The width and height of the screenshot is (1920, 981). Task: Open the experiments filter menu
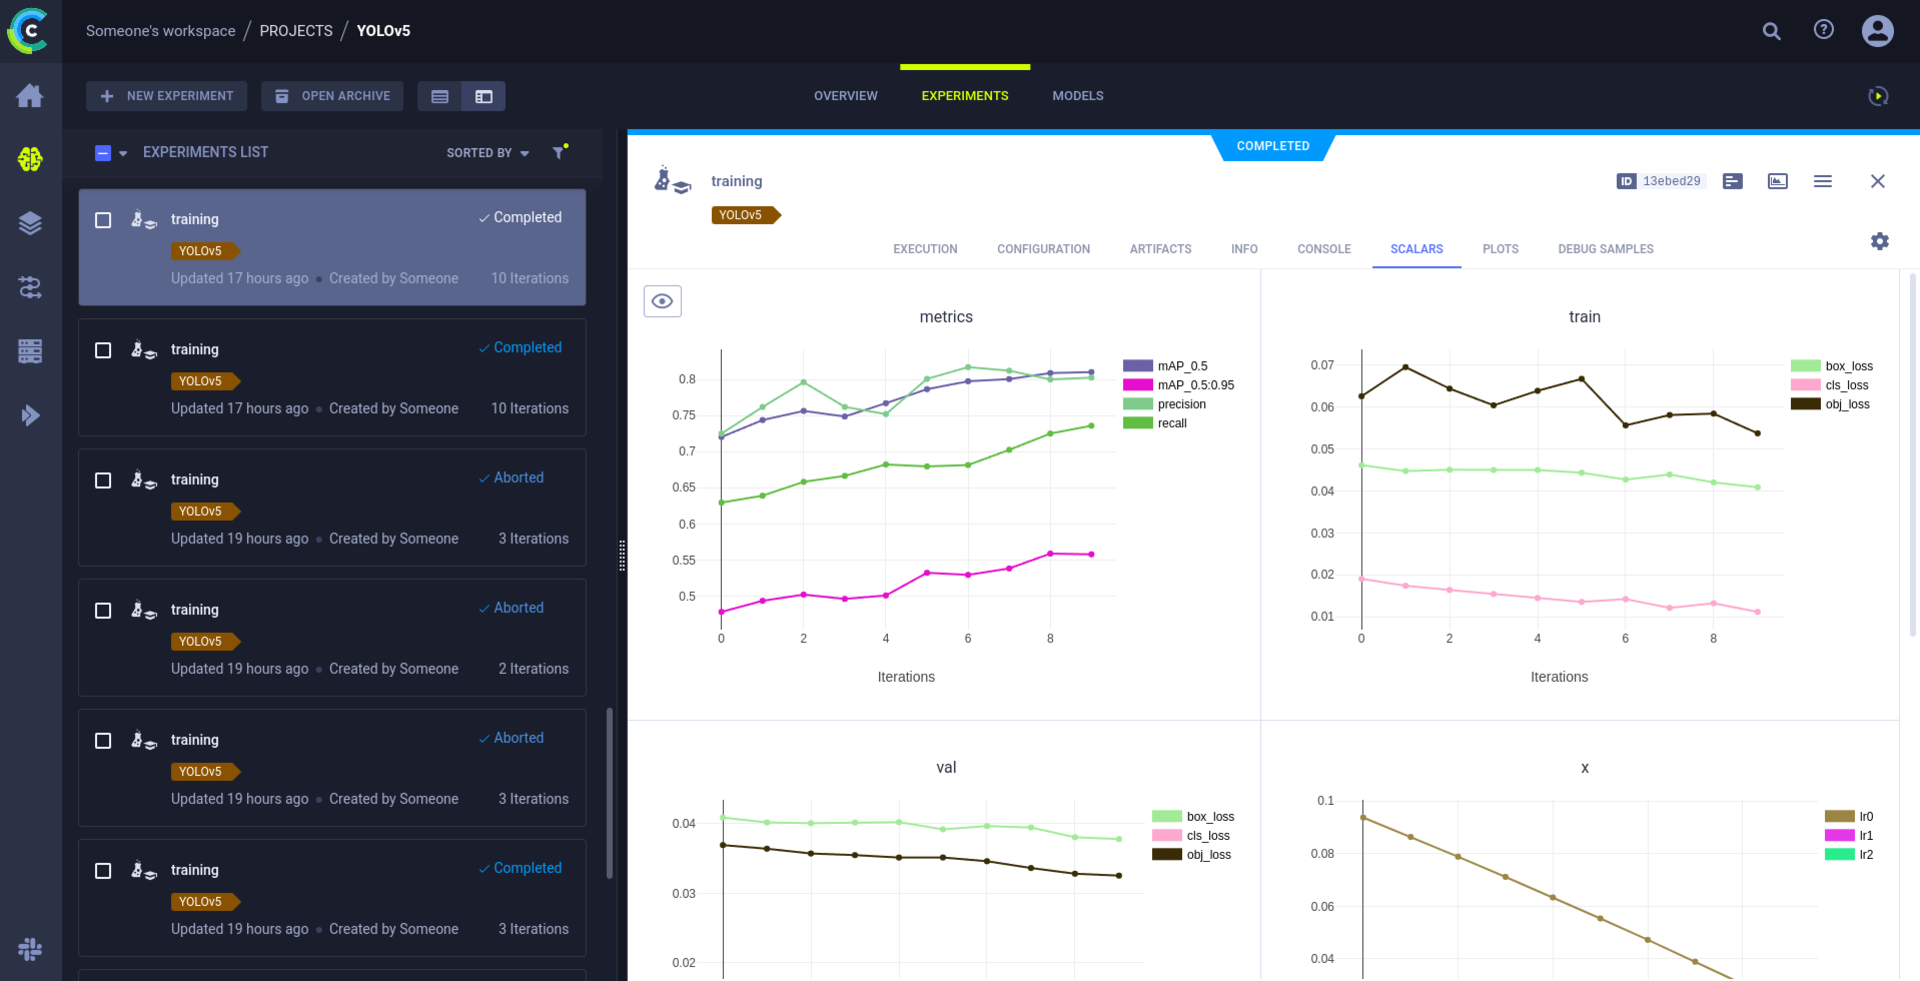[x=559, y=152]
